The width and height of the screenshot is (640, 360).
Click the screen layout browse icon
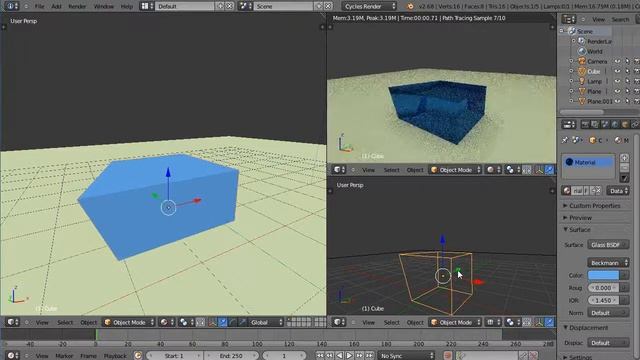pos(147,6)
